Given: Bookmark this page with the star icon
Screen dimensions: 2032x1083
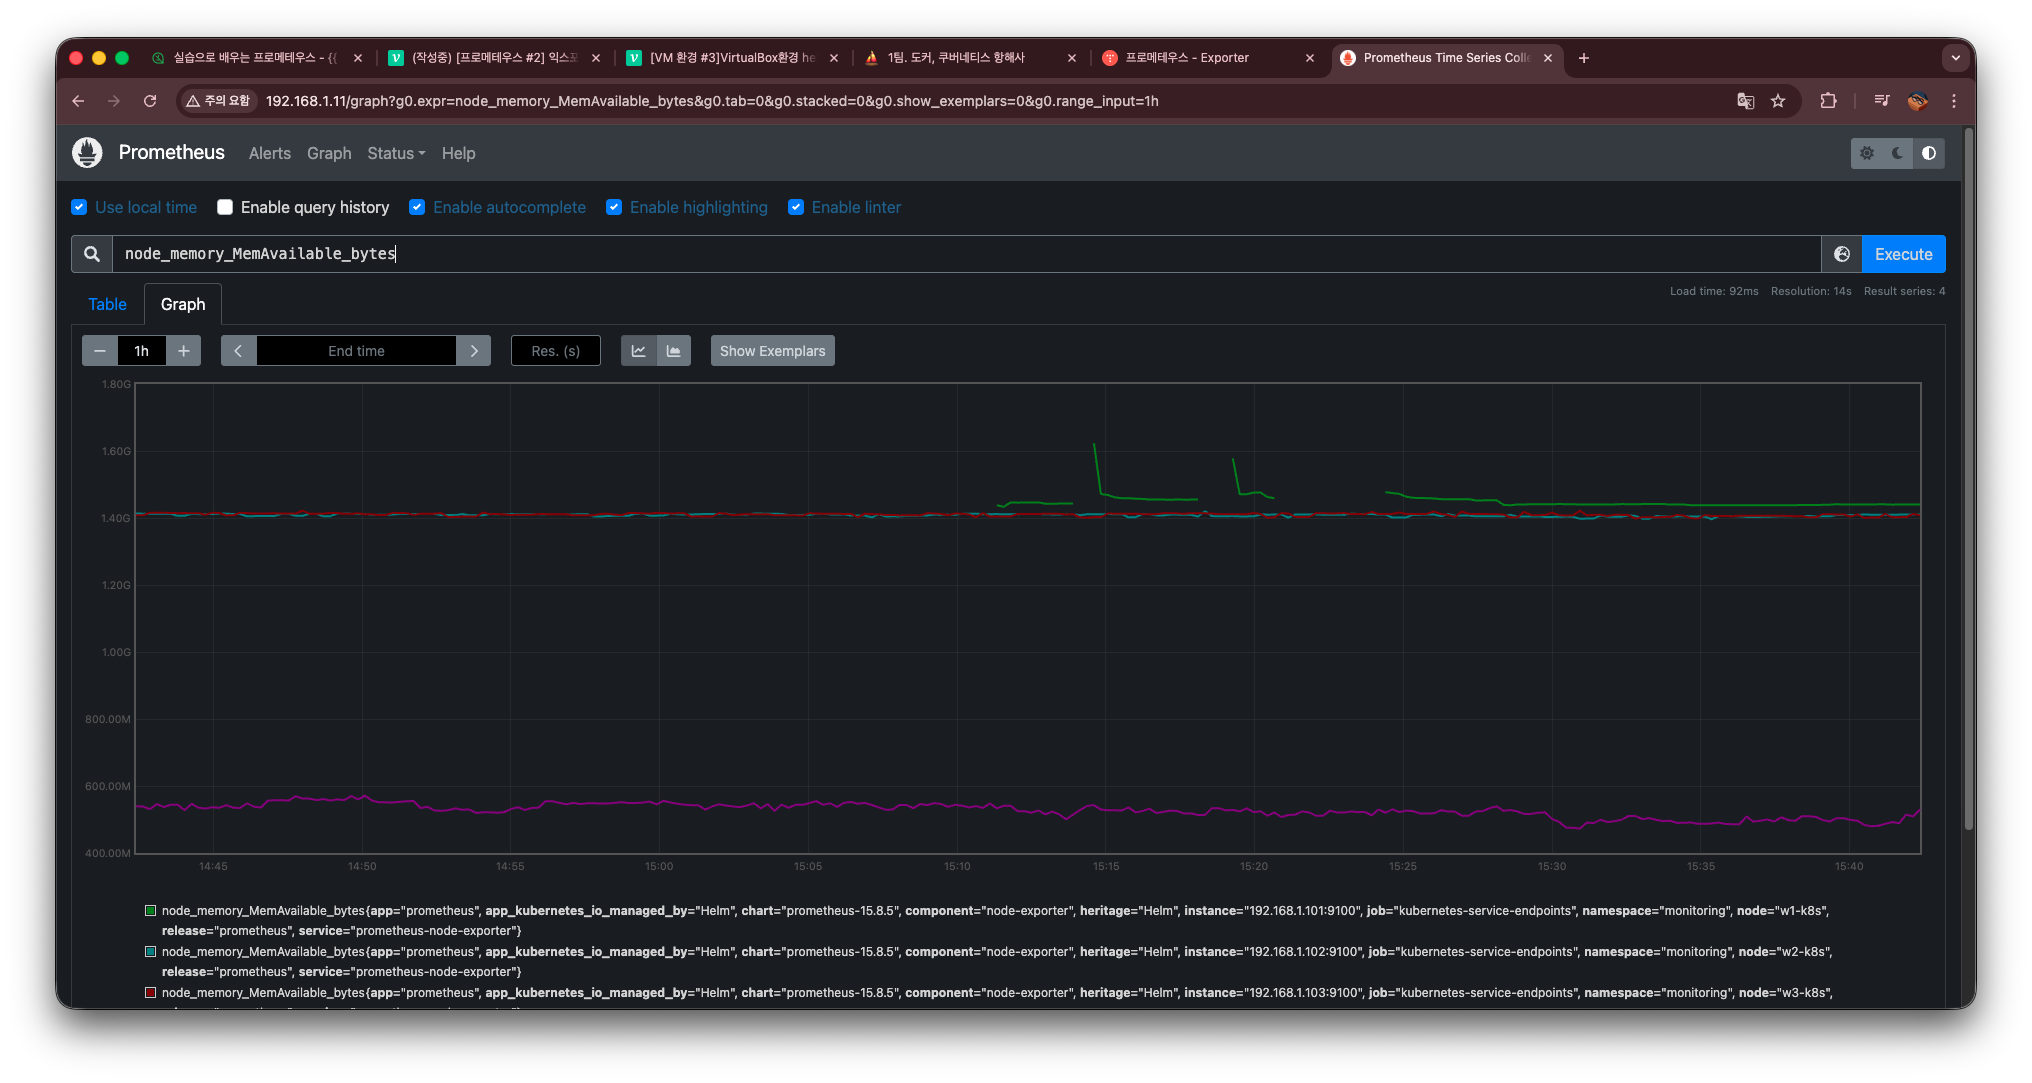Looking at the screenshot, I should tap(1778, 101).
